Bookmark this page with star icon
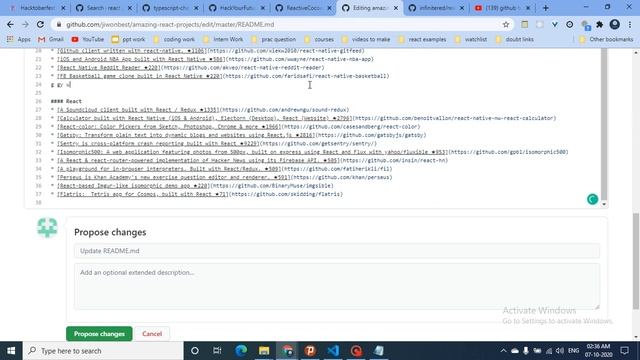The width and height of the screenshot is (640, 360). [506, 24]
